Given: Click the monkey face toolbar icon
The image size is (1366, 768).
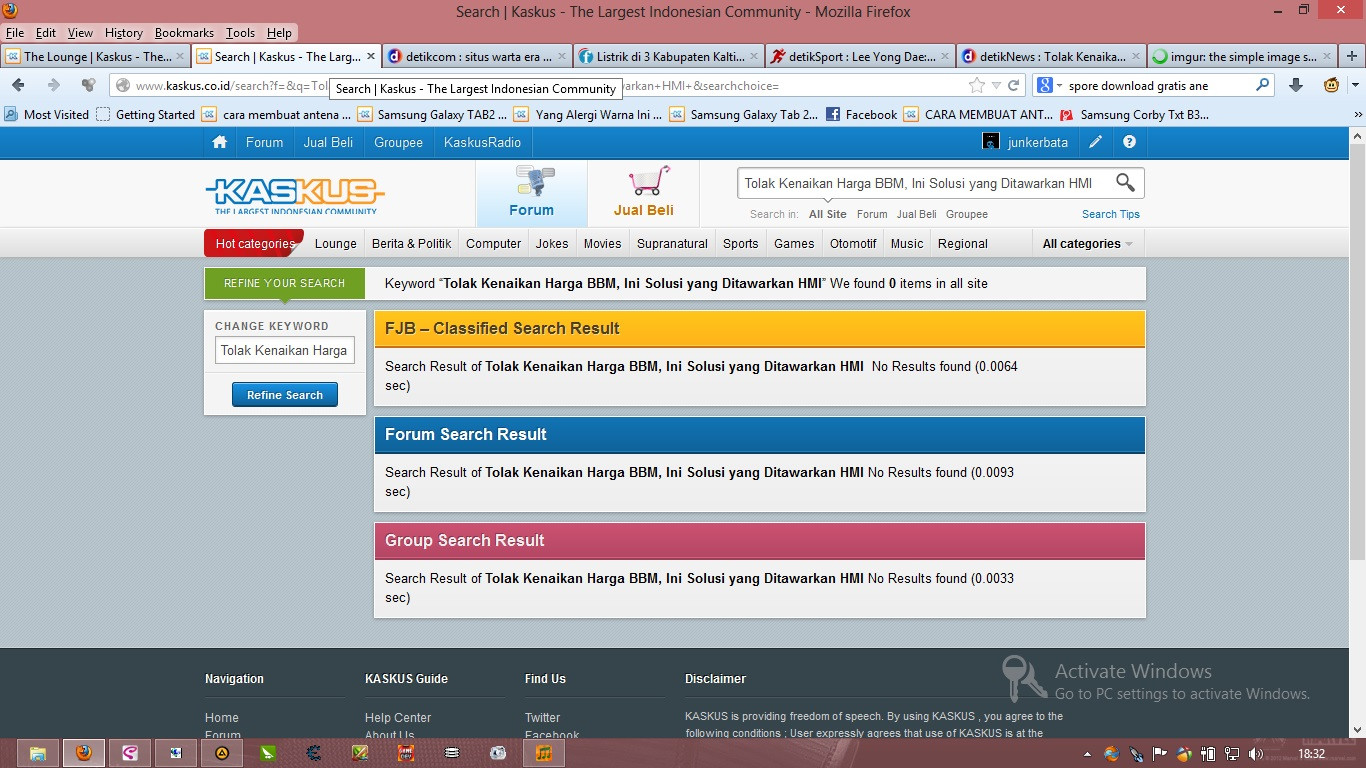Looking at the screenshot, I should click(1331, 86).
